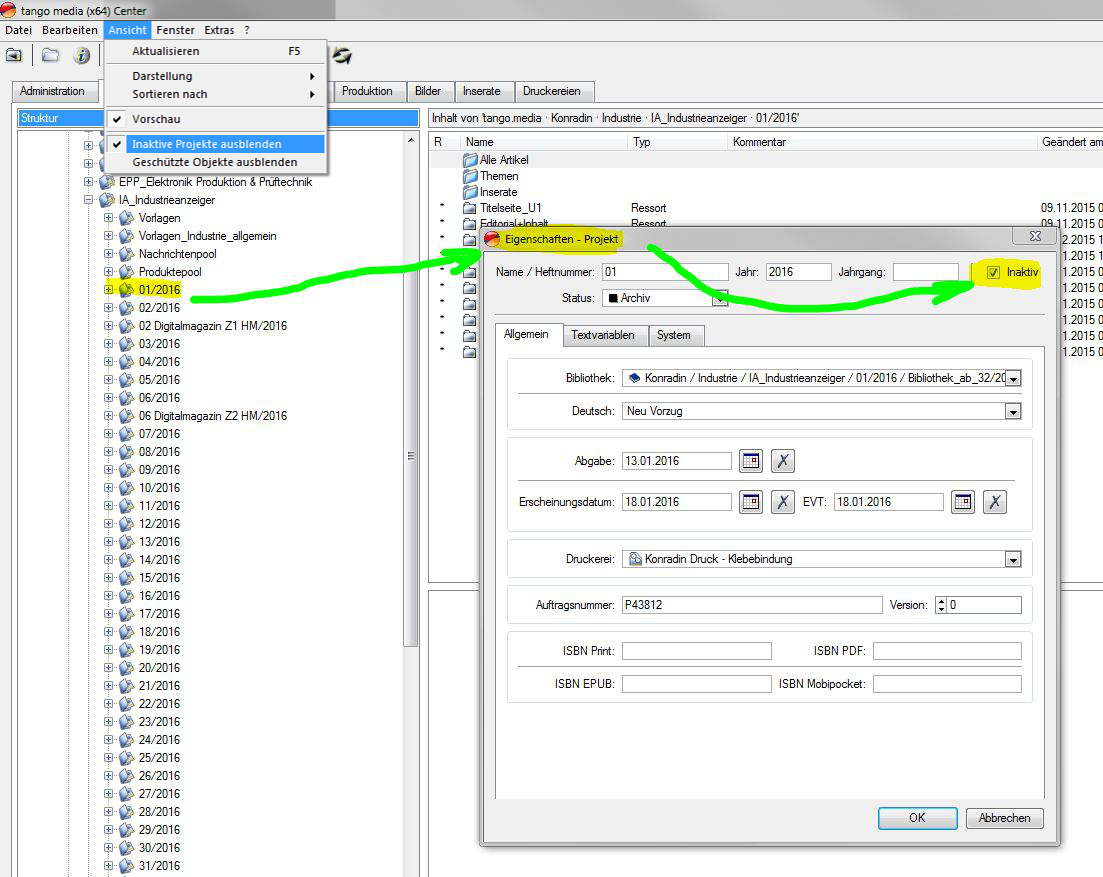Click the info icon in main toolbar

coord(82,55)
